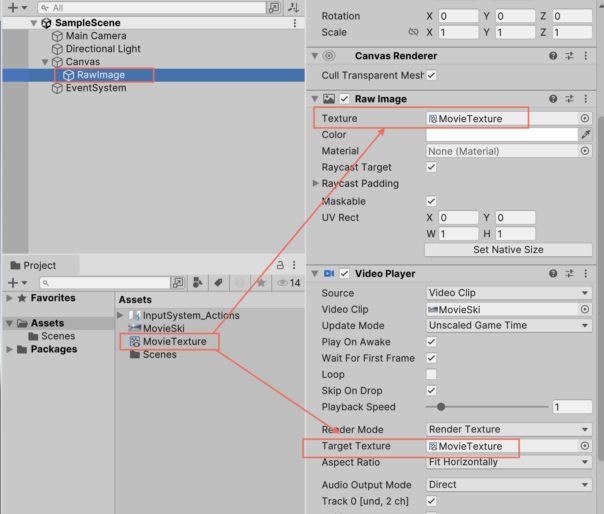Open Project panel three-dot menu

pos(294,265)
